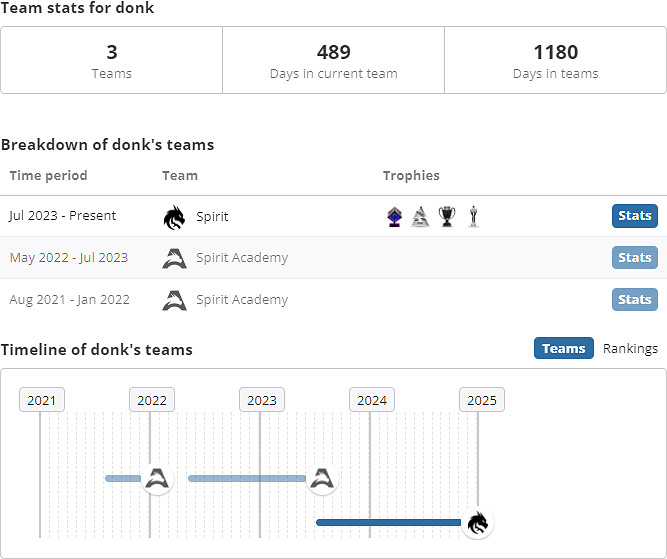The height and width of the screenshot is (559, 667).
Task: Switch to the Teams timeline view
Action: (x=563, y=348)
